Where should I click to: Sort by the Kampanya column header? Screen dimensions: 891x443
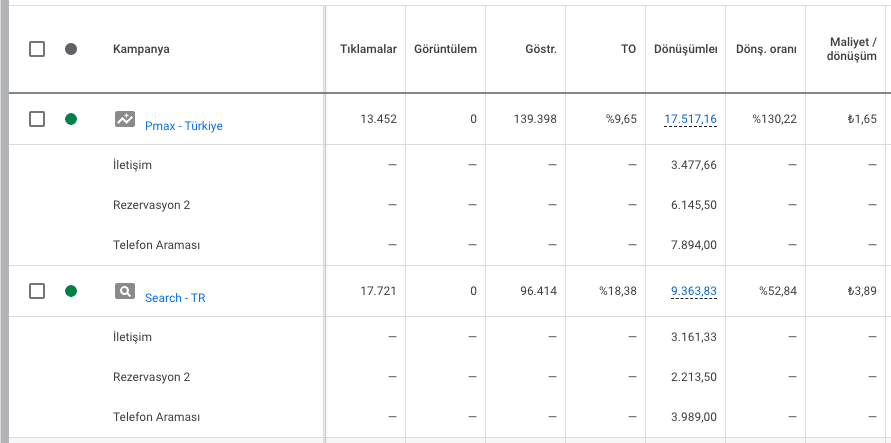point(141,49)
